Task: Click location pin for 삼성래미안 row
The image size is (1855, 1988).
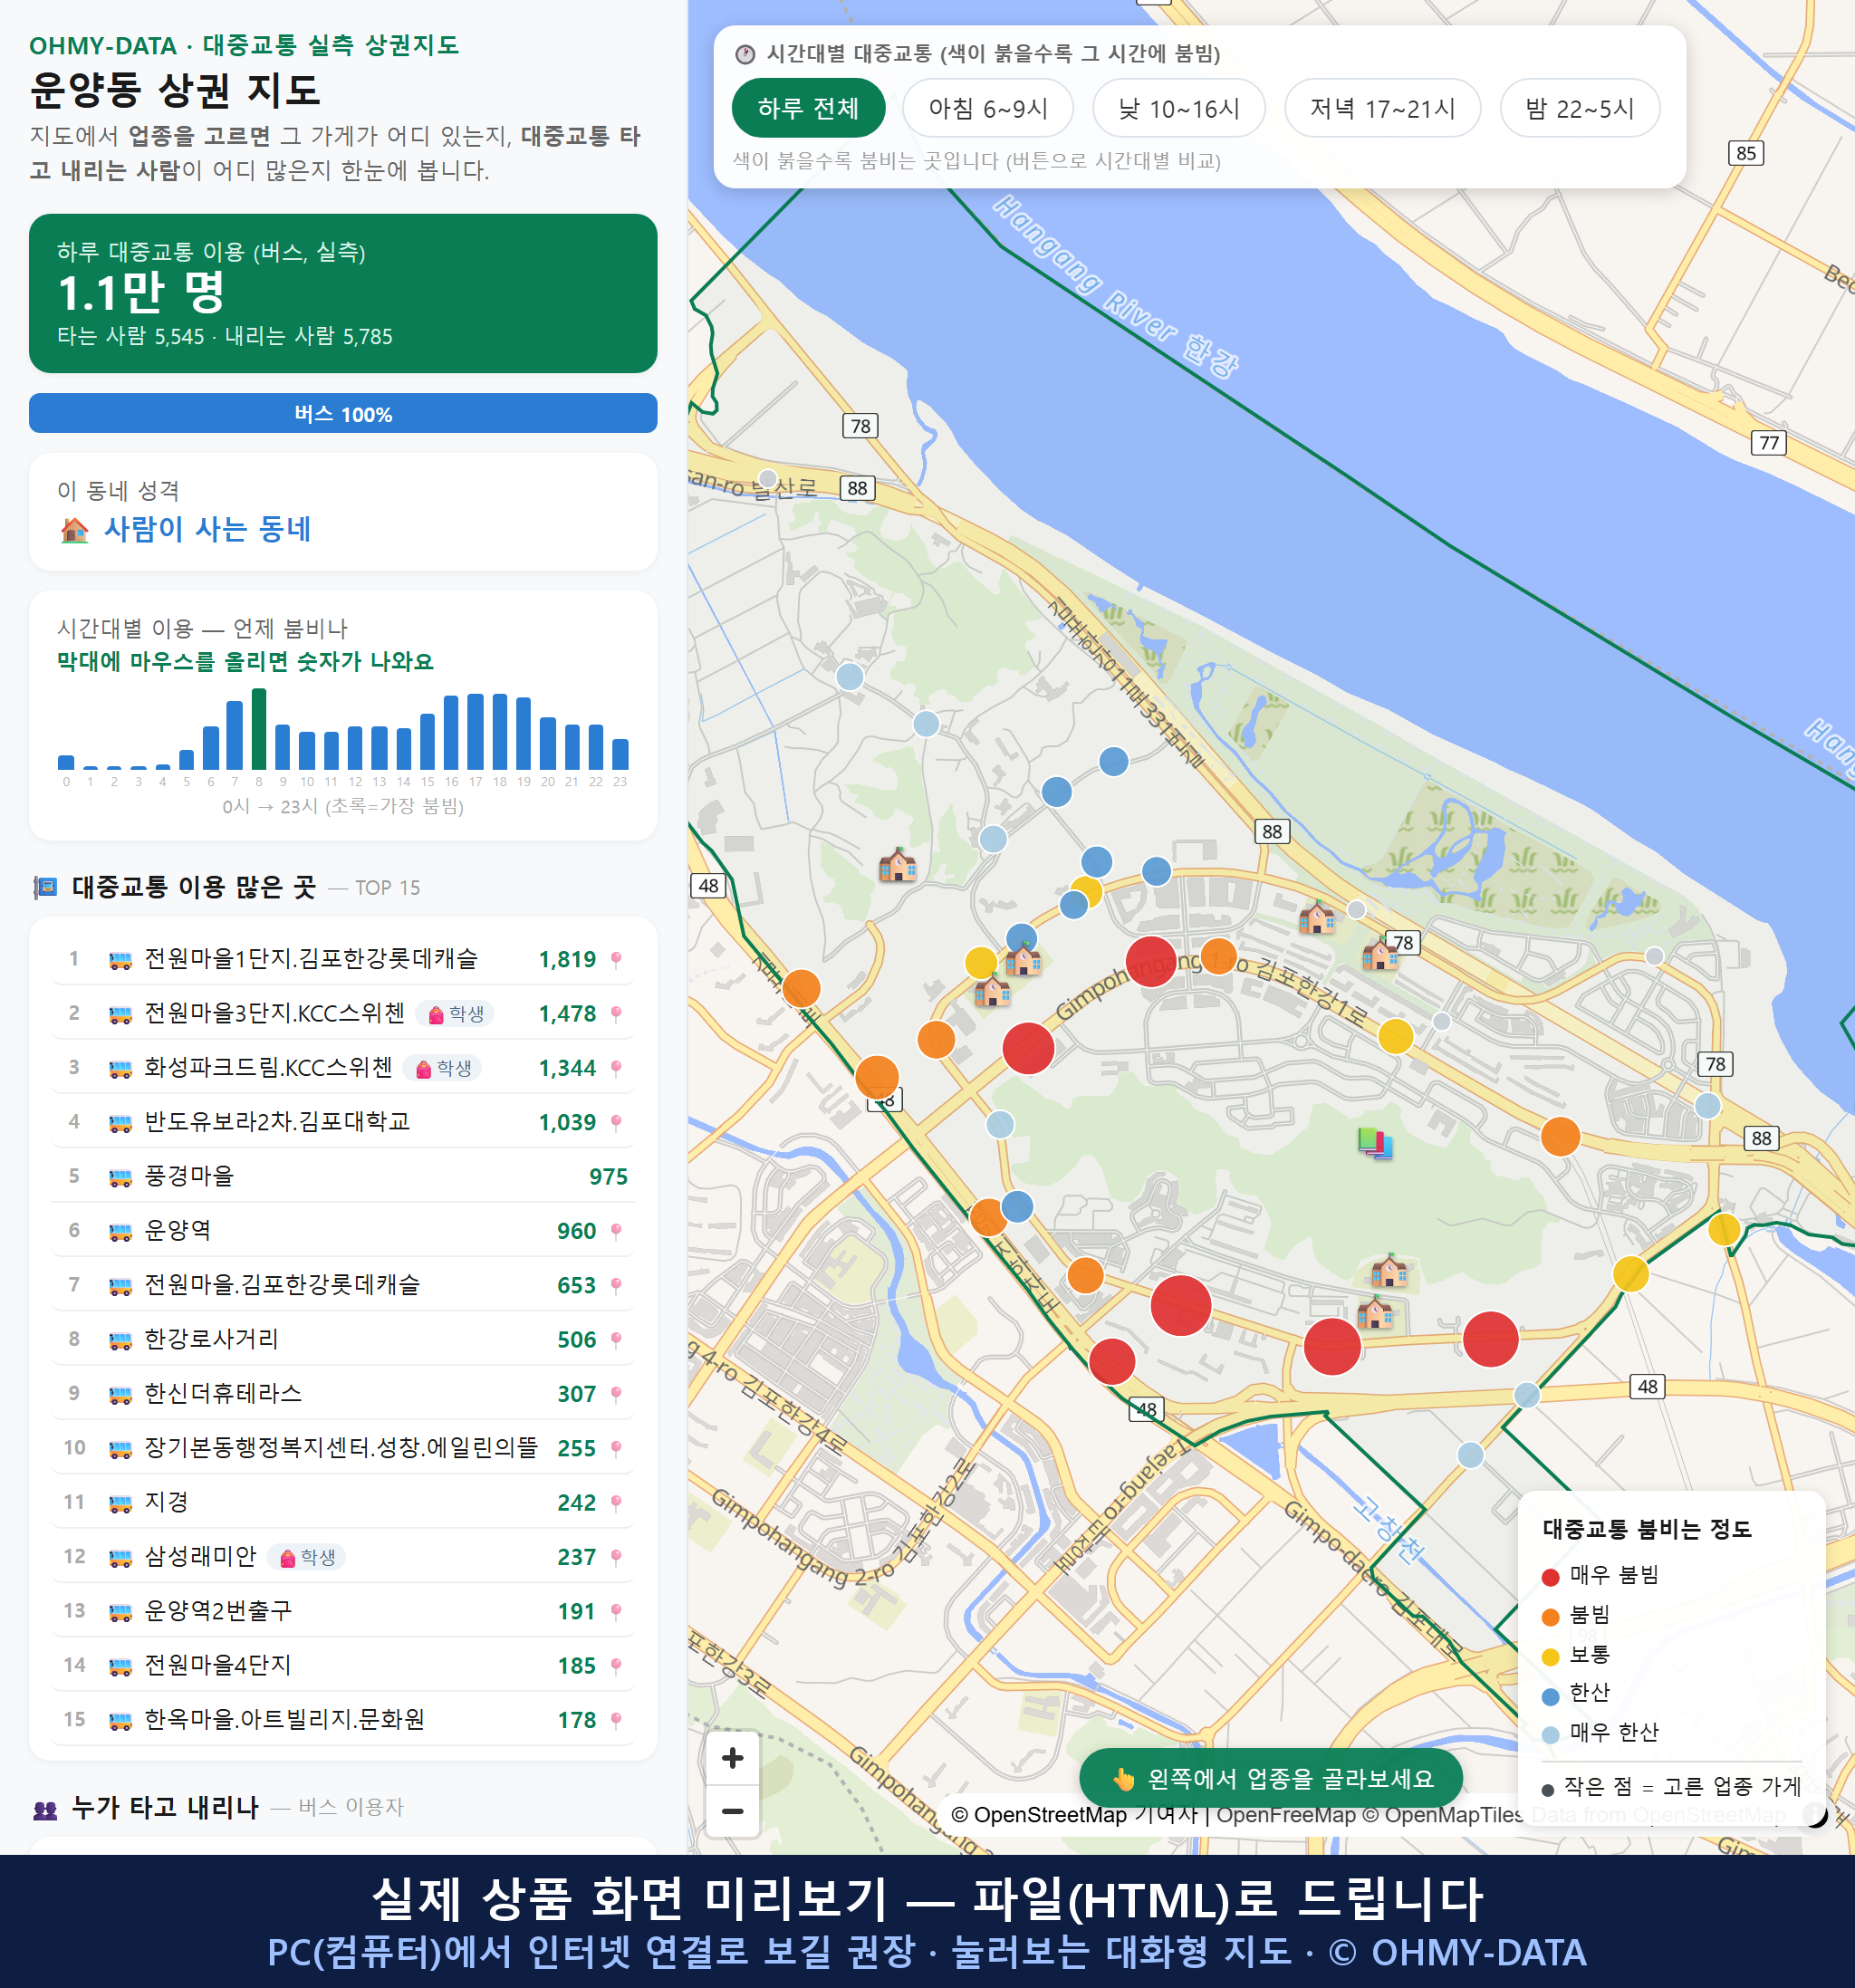Action: pos(616,1558)
